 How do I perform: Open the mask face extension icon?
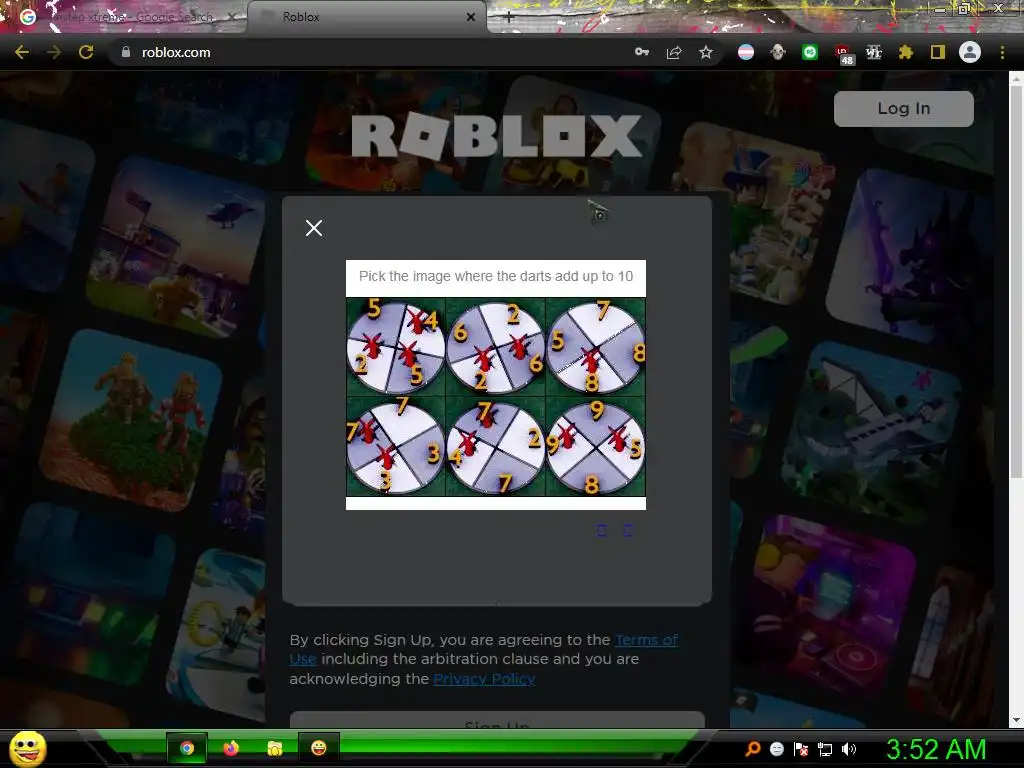point(778,52)
